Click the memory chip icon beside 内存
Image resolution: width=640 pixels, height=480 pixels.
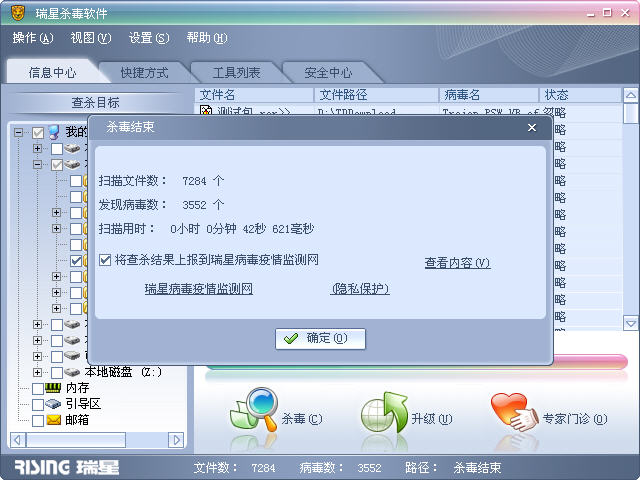click(x=53, y=388)
